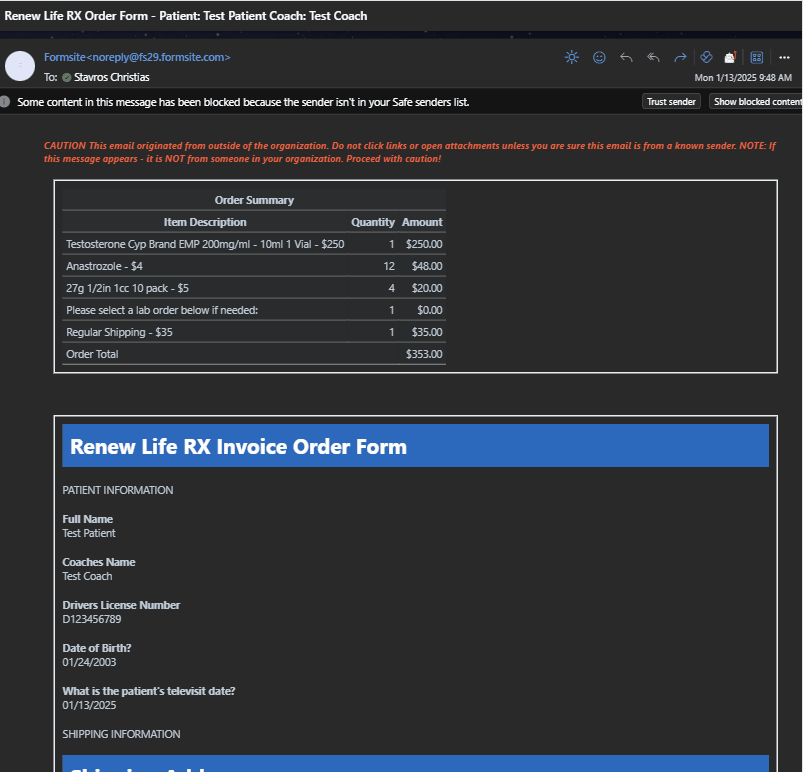Screen dimensions: 803x772
Task: Open the emoji reaction smiley icon
Action: (x=599, y=57)
